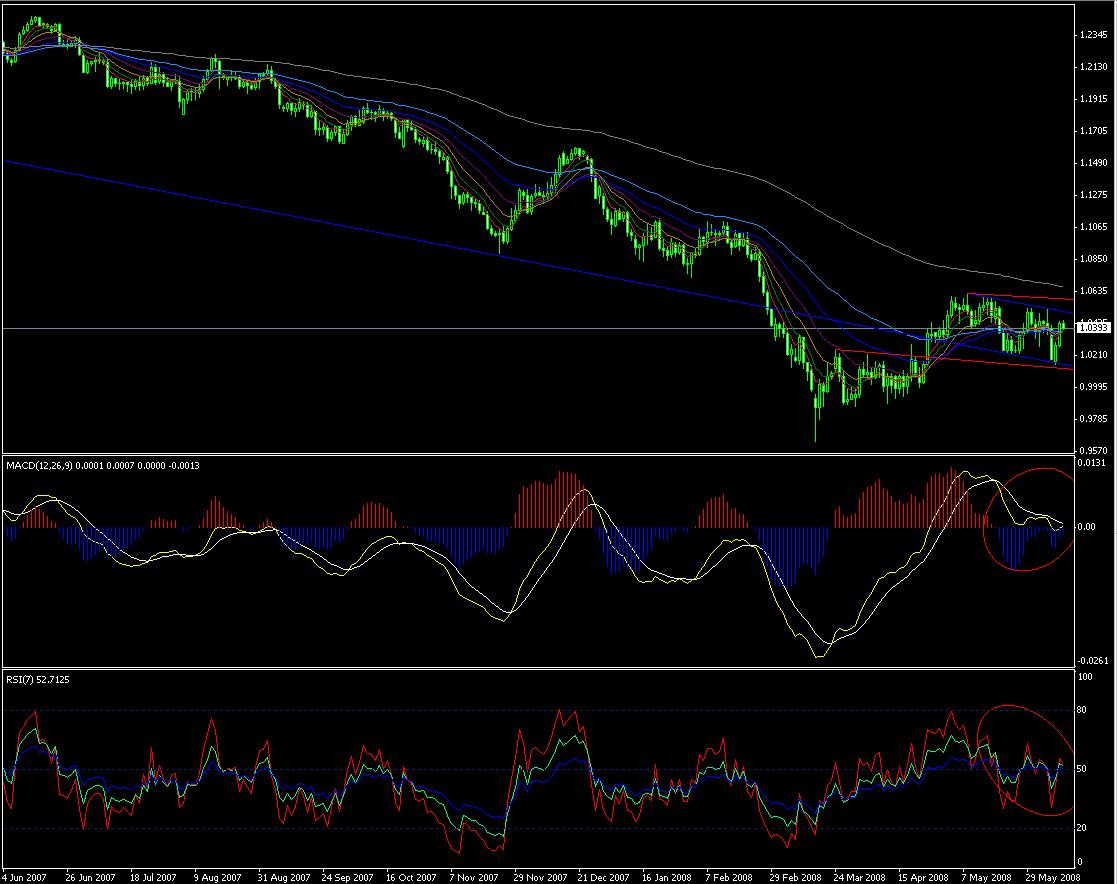Select the 29 Nov 2007 date marker
The image size is (1117, 884).
click(536, 874)
